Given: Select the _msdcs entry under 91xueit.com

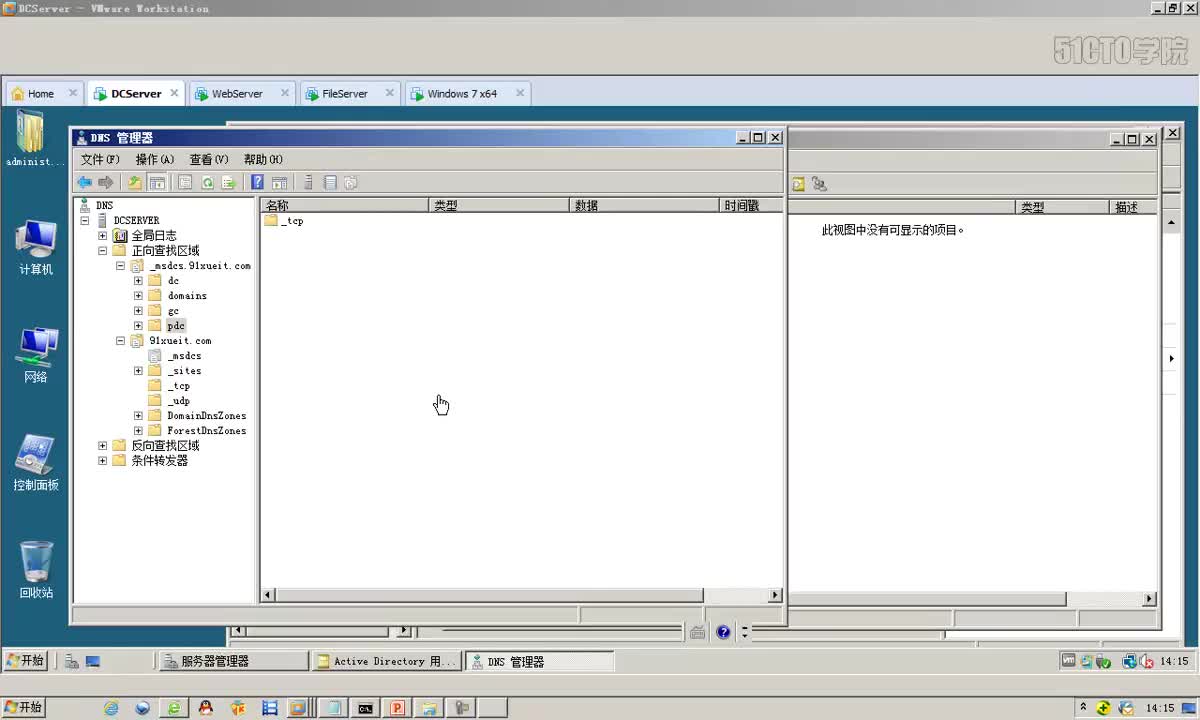Looking at the screenshot, I should click(184, 355).
